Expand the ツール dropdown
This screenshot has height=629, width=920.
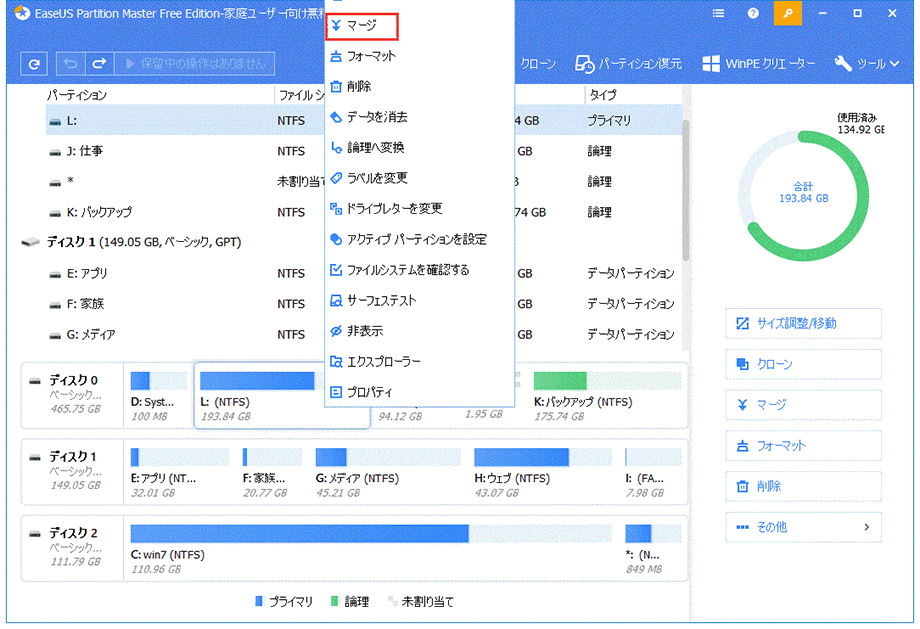click(867, 63)
